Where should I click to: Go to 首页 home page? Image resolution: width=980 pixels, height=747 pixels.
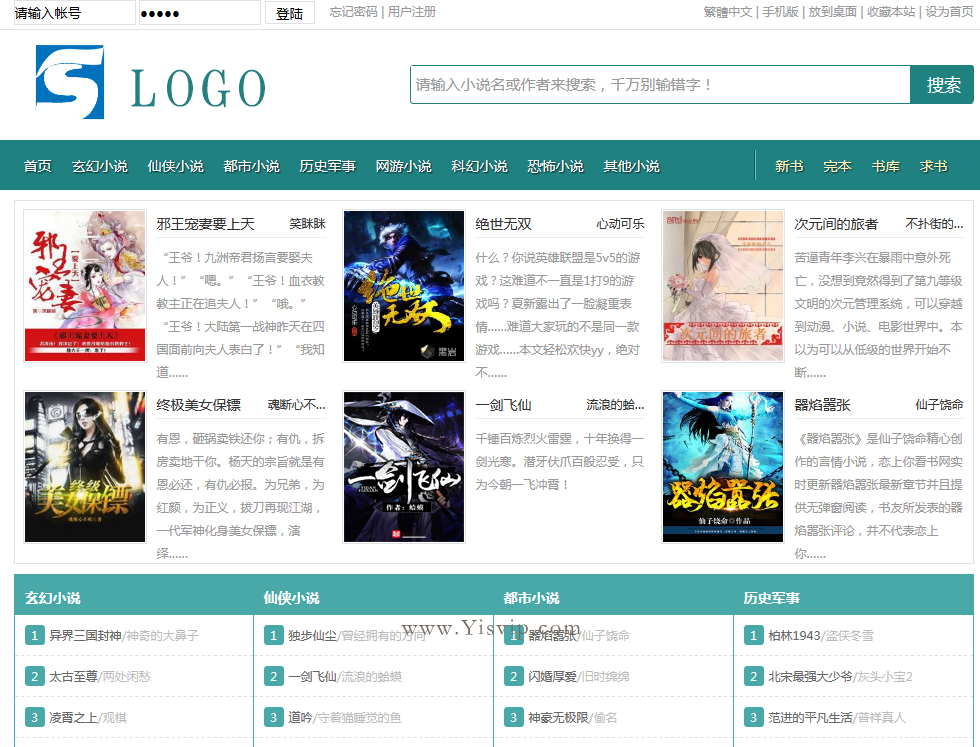pos(36,166)
